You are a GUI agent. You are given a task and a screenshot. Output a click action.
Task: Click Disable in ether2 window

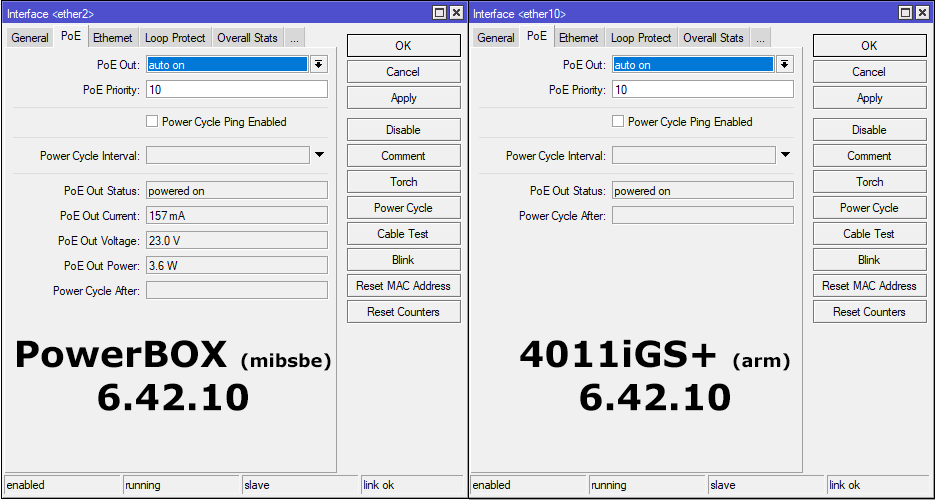pos(404,129)
